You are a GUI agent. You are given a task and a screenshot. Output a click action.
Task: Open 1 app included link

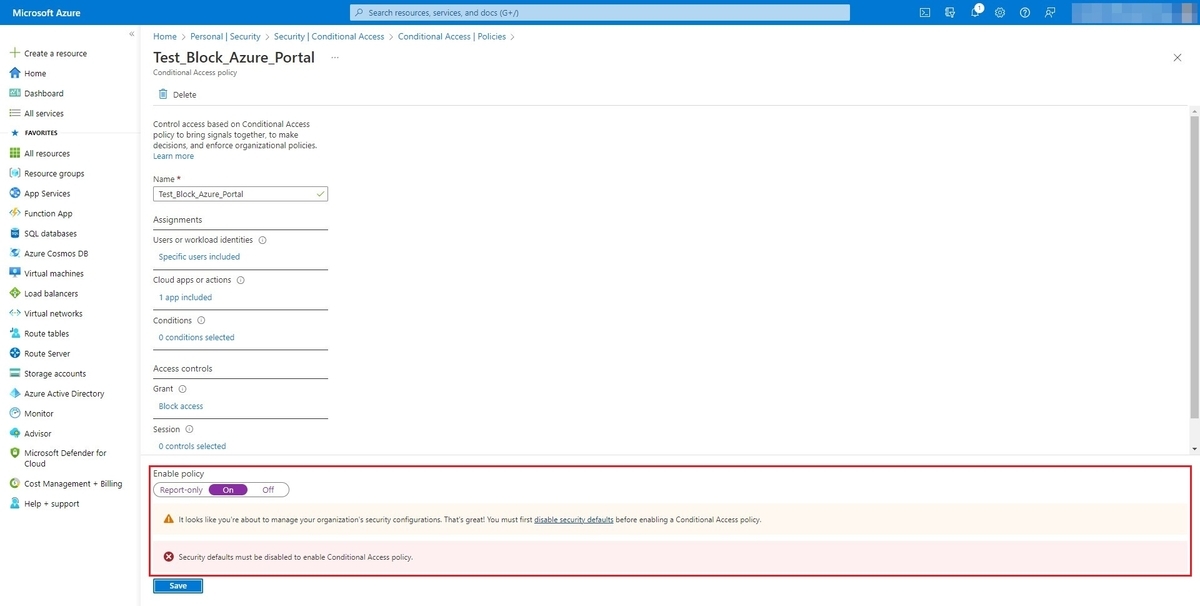185,297
